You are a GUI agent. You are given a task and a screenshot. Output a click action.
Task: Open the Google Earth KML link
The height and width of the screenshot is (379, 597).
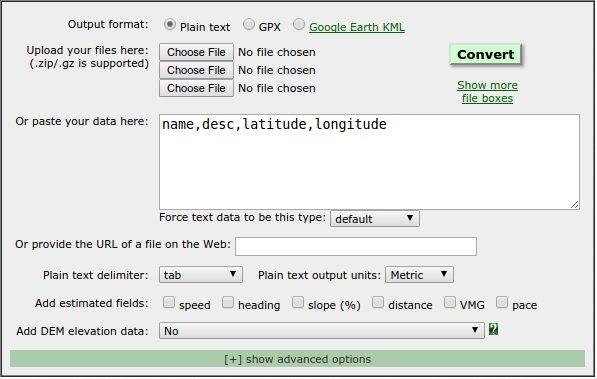click(357, 27)
